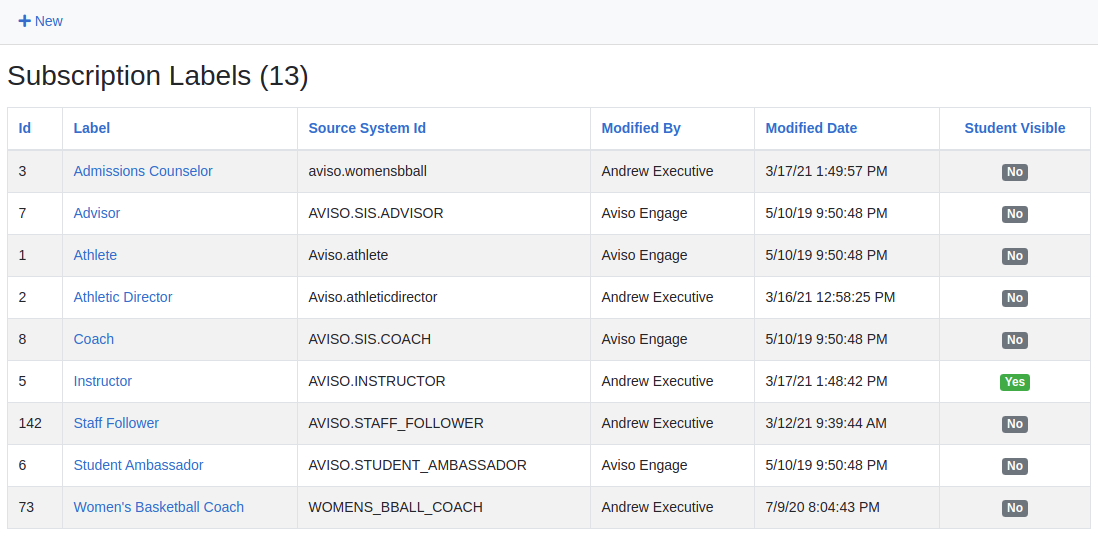Click the green Yes badge for Instructor
The image size is (1098, 537).
click(x=1014, y=382)
